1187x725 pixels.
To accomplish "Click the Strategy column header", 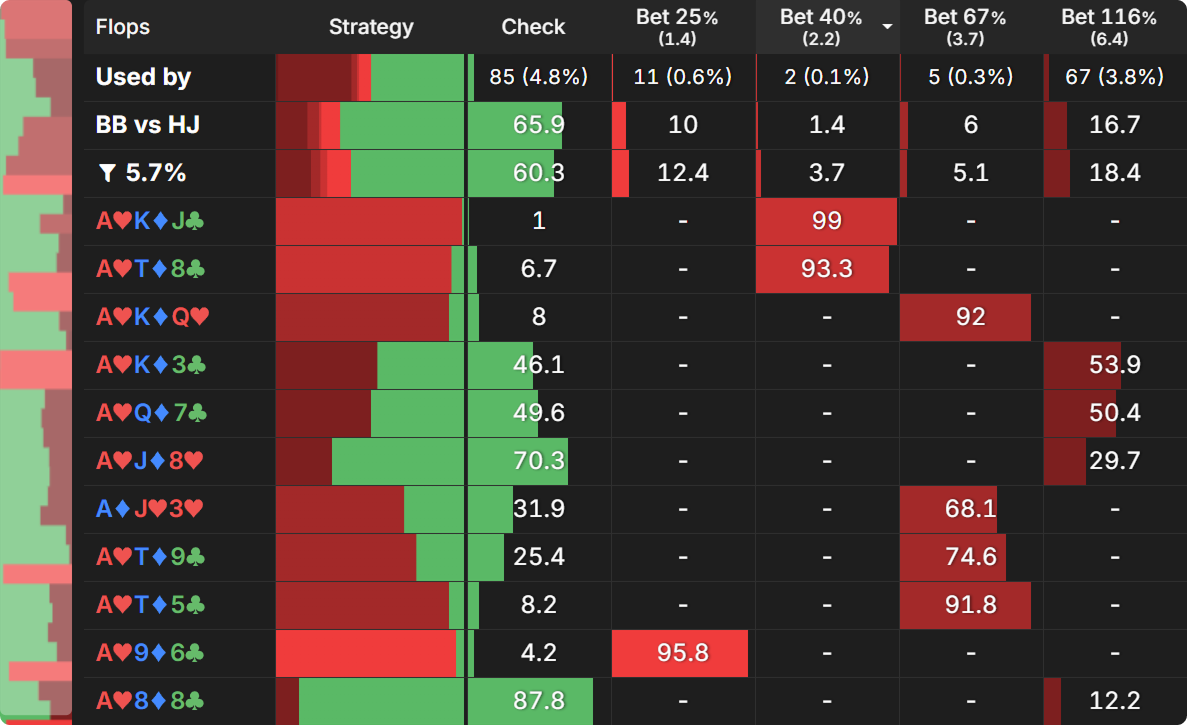I will click(371, 27).
